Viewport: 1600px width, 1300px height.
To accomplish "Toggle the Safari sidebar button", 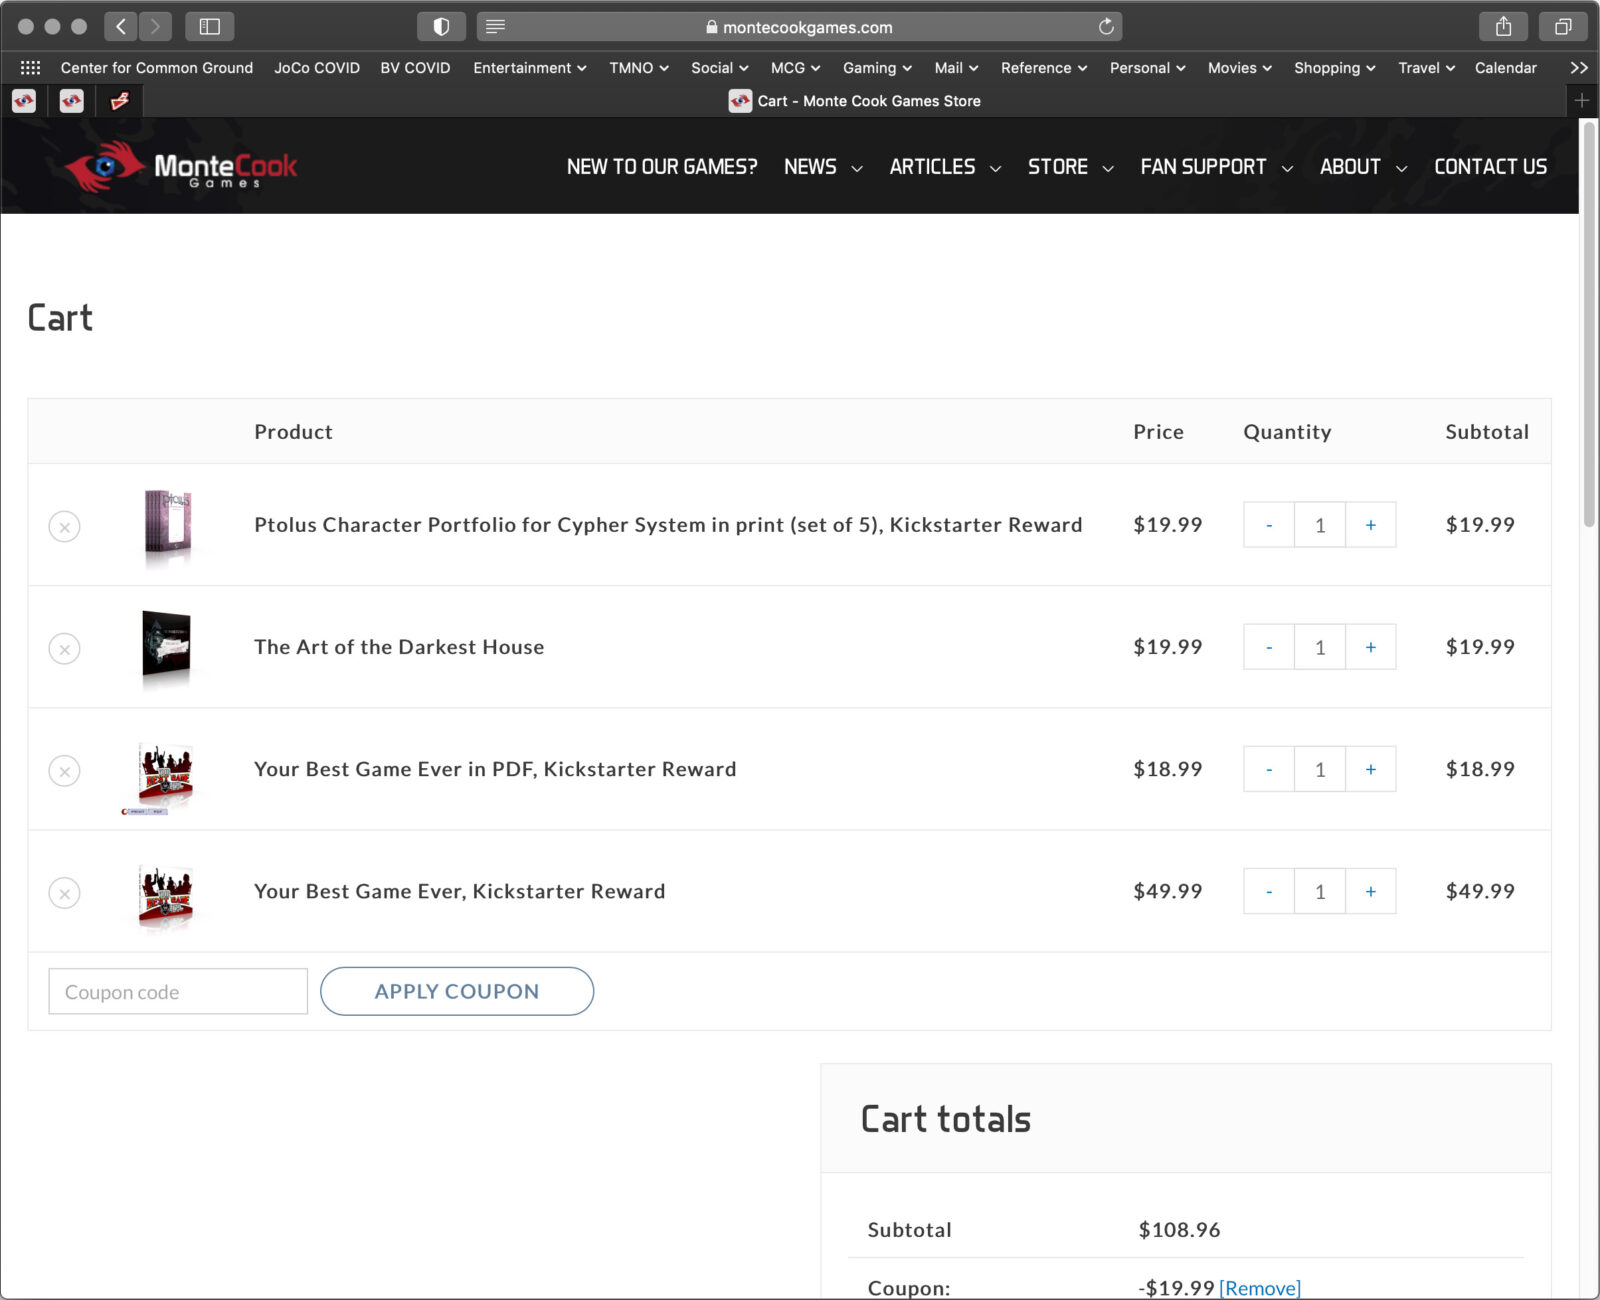I will tap(210, 27).
